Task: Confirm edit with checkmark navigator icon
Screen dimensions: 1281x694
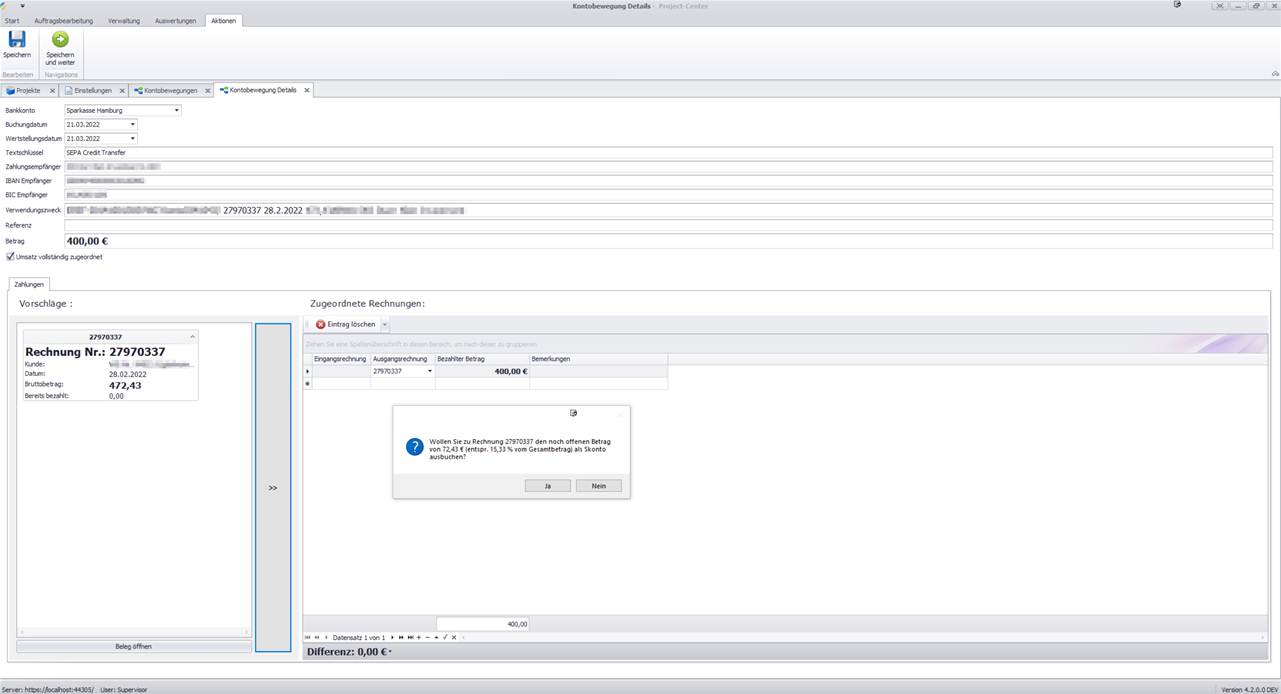Action: 445,637
